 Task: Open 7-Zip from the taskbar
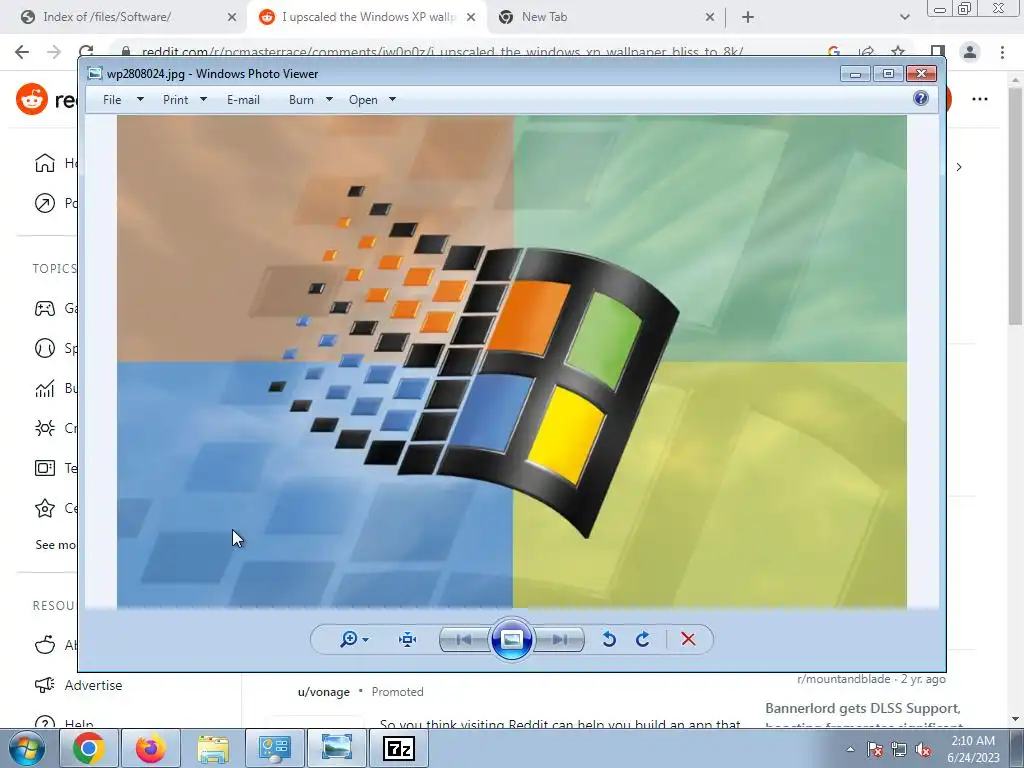click(x=398, y=748)
